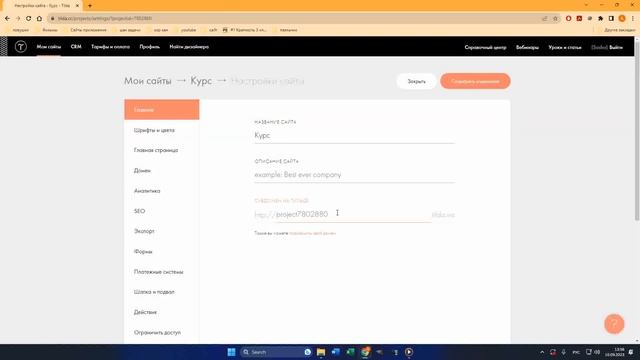Image resolution: width=640 pixels, height=360 pixels.
Task: Reload the page with the refresh icon
Action: pyautogui.click(x=28, y=18)
